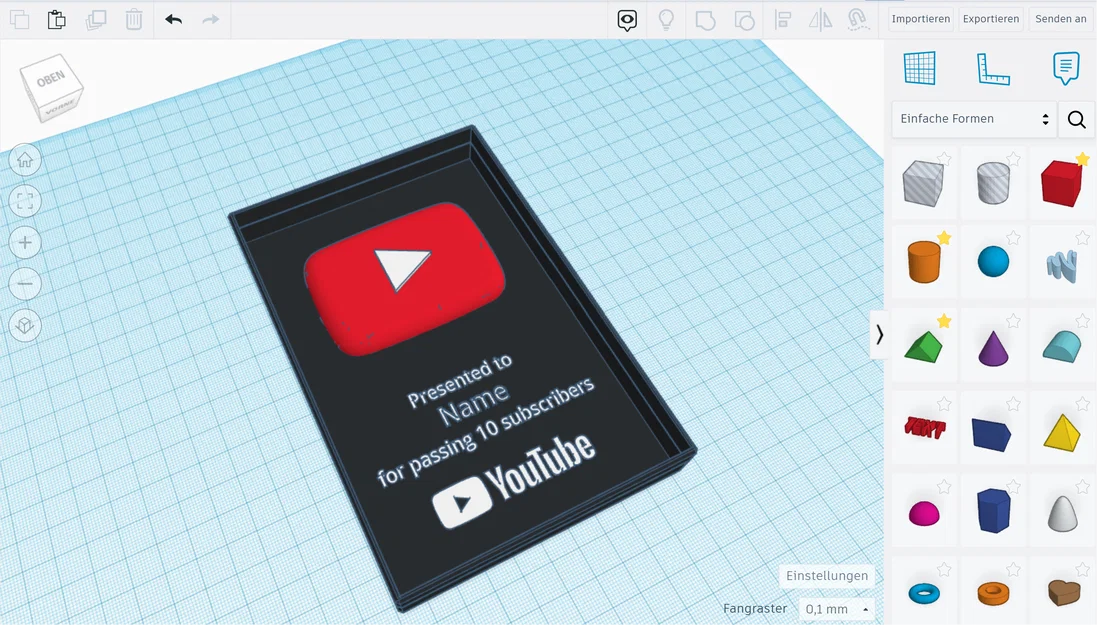The image size is (1097, 625).
Task: Activate the Align tool in the toolbar
Action: (784, 19)
